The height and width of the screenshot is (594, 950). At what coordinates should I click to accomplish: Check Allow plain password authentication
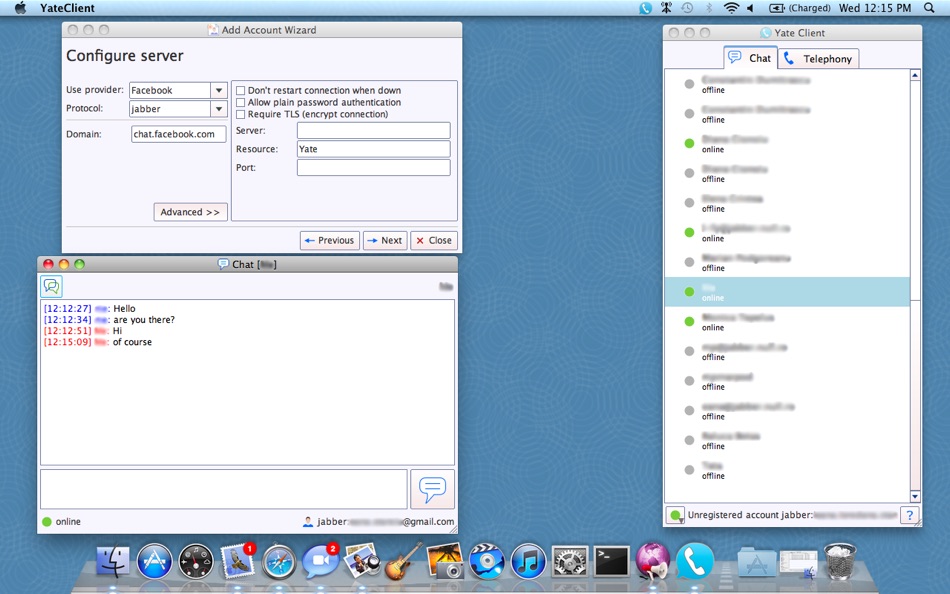(241, 102)
